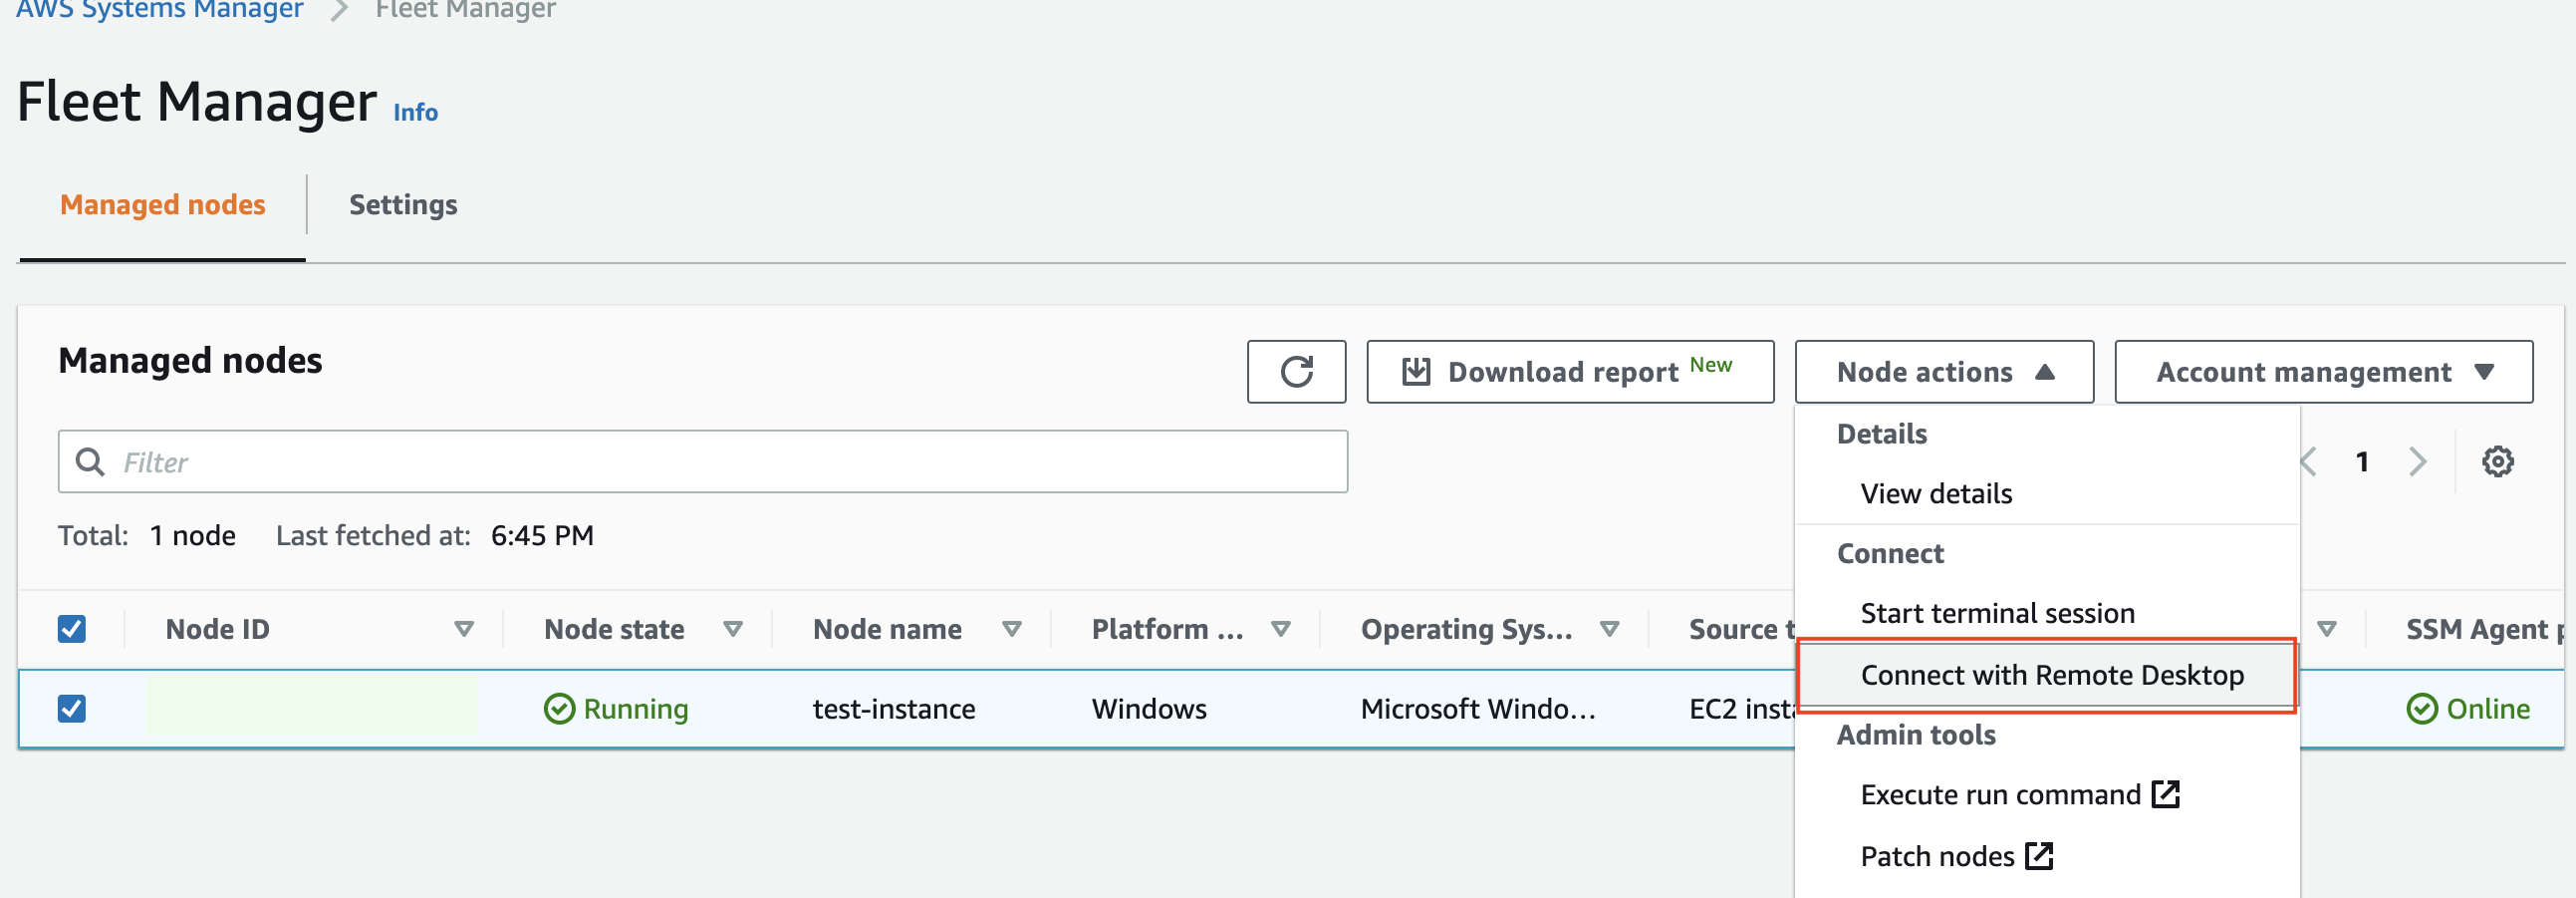The width and height of the screenshot is (2576, 898).
Task: Switch to the Settings tab
Action: (x=403, y=205)
